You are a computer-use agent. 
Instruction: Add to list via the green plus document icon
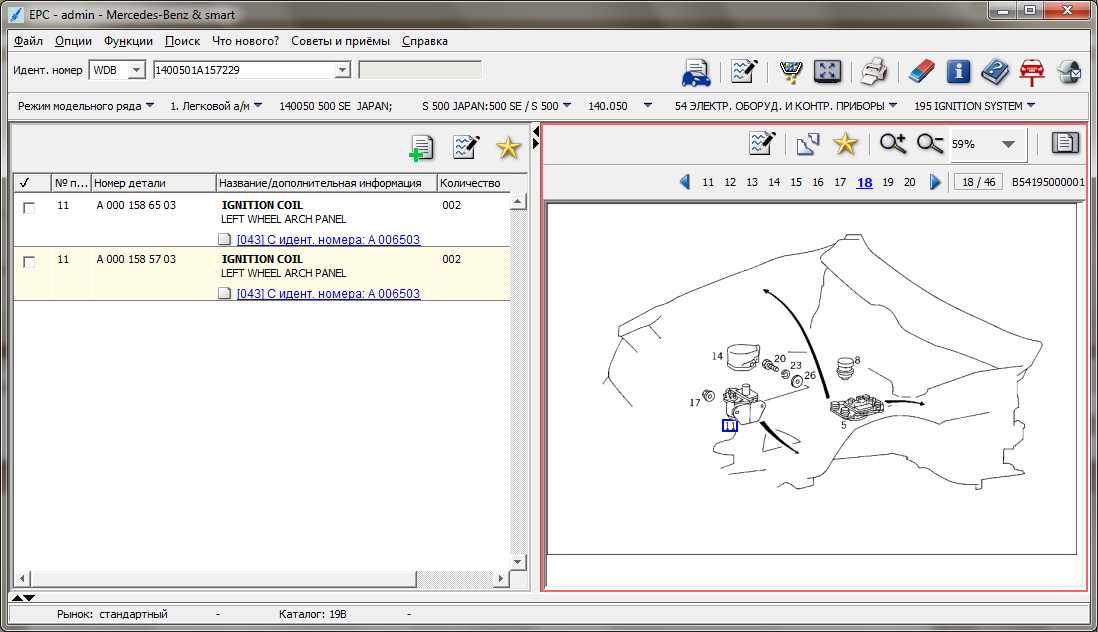click(422, 148)
